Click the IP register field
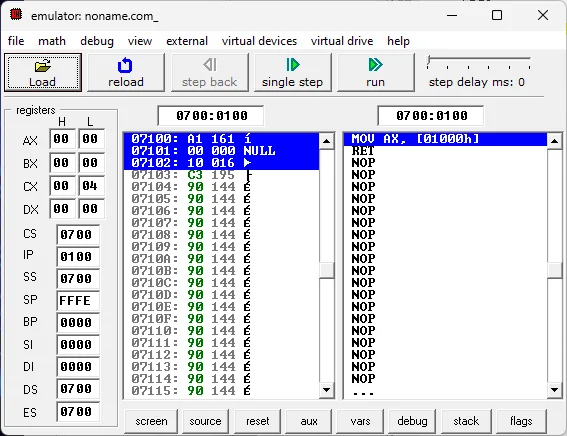The image size is (567, 436). [78, 257]
